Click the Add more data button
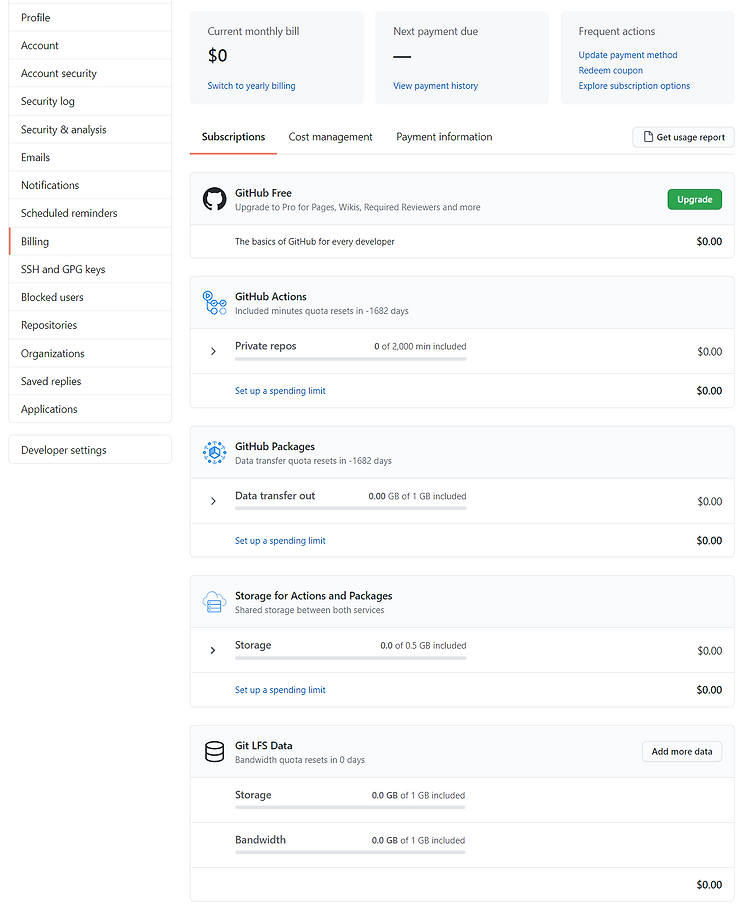 [x=682, y=752]
